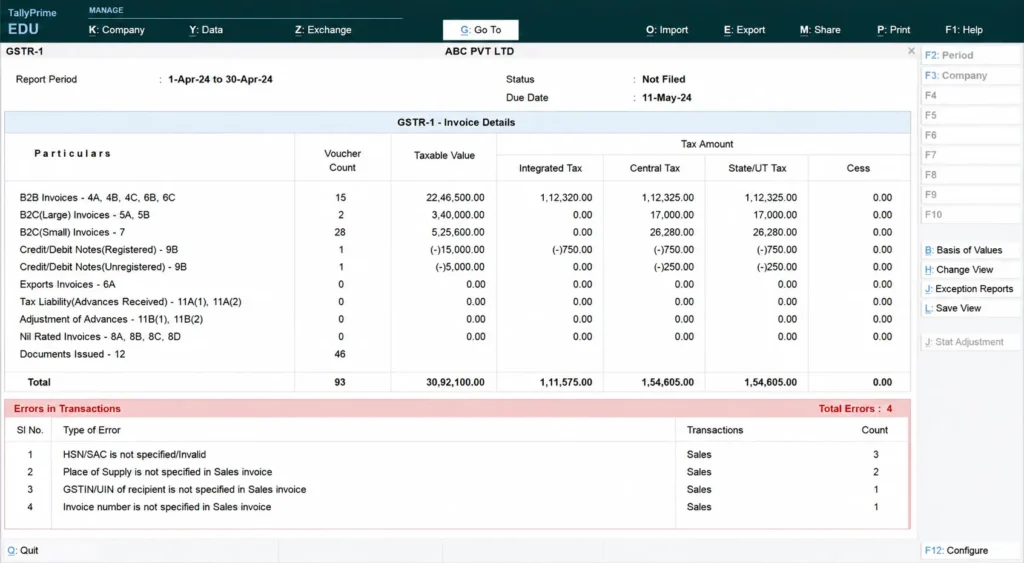Click F3: Company in the side panel
This screenshot has height=563, width=1024.
click(970, 76)
